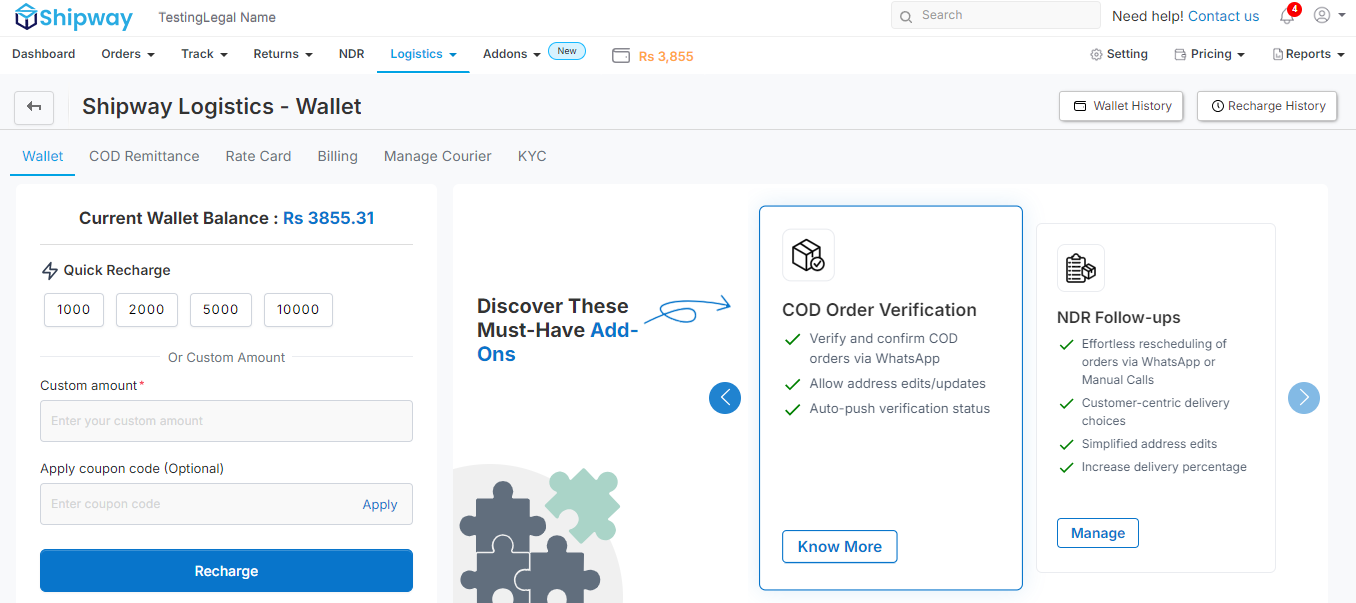Click the NDR Follow-ups heading
Image resolution: width=1356 pixels, height=603 pixels.
tap(1119, 318)
